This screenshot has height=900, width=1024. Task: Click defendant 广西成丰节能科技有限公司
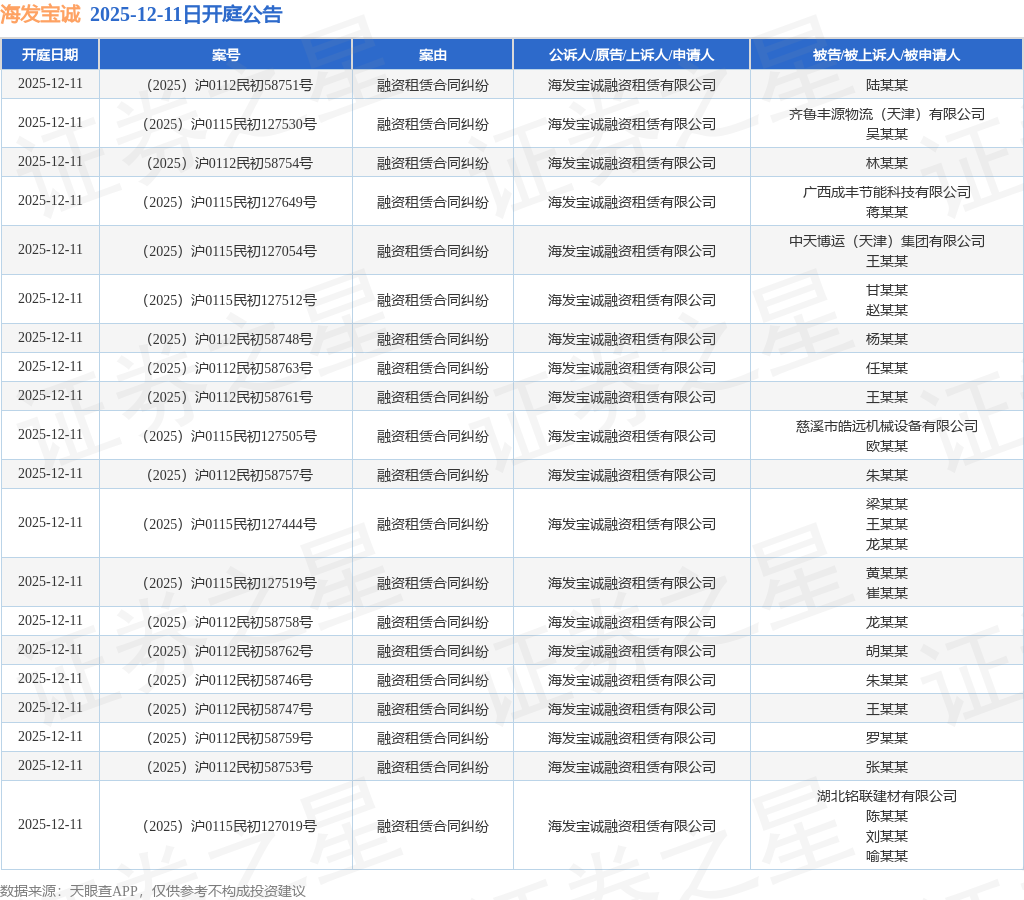(886, 192)
